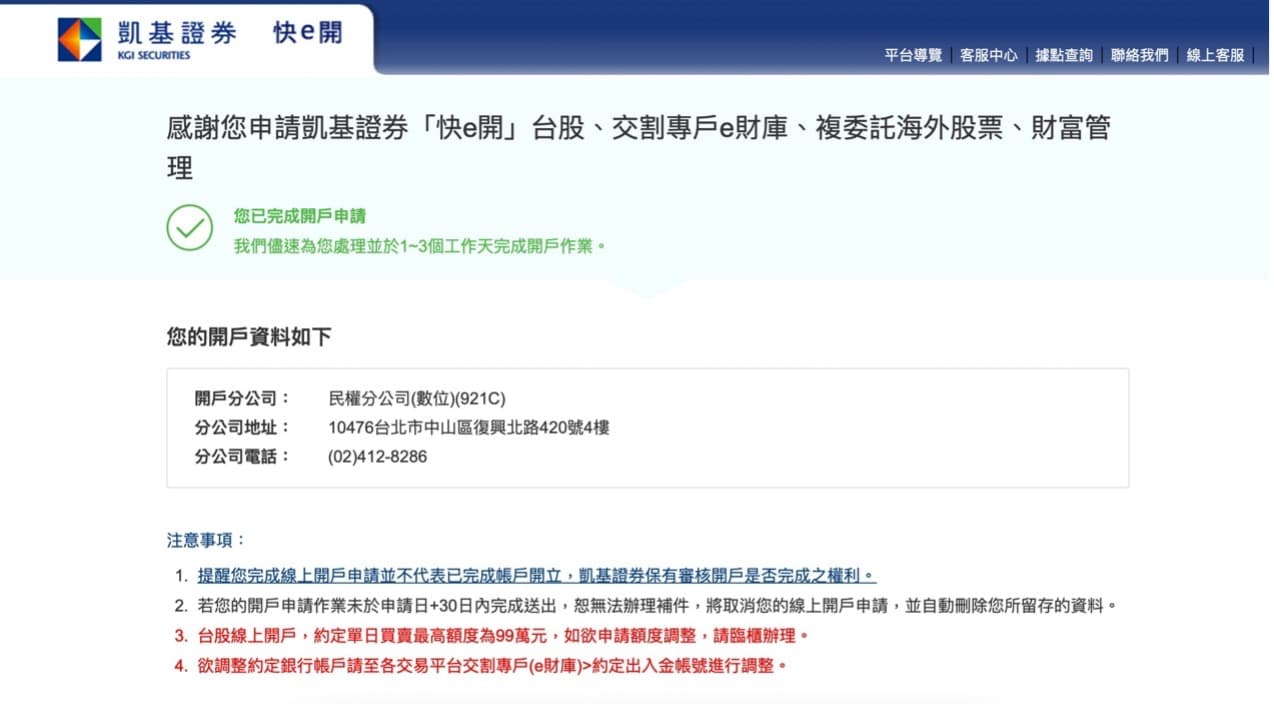
Task: Click the 注意事項 notes heading
Action: pyautogui.click(x=206, y=540)
